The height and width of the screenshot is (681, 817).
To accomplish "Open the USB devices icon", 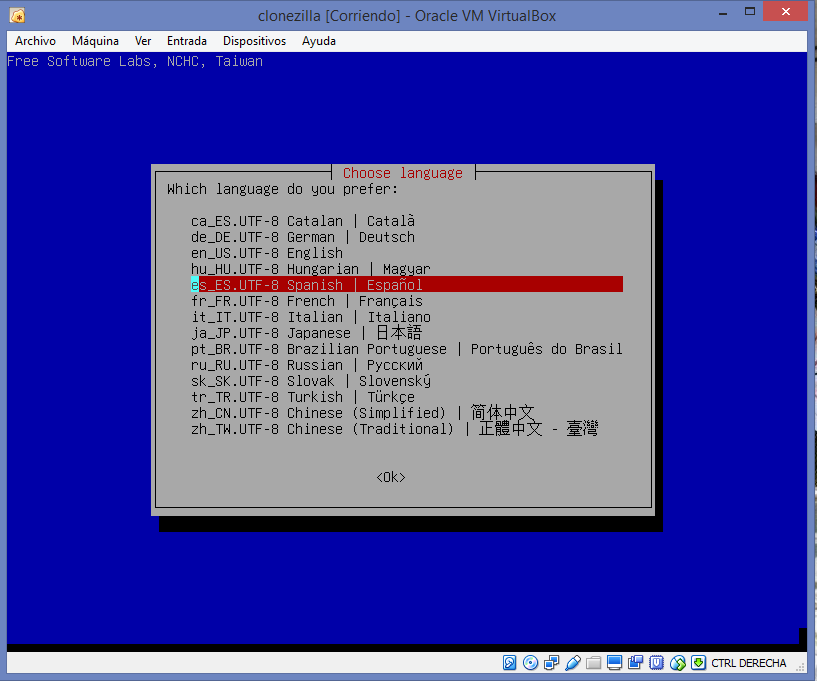I will tap(572, 663).
